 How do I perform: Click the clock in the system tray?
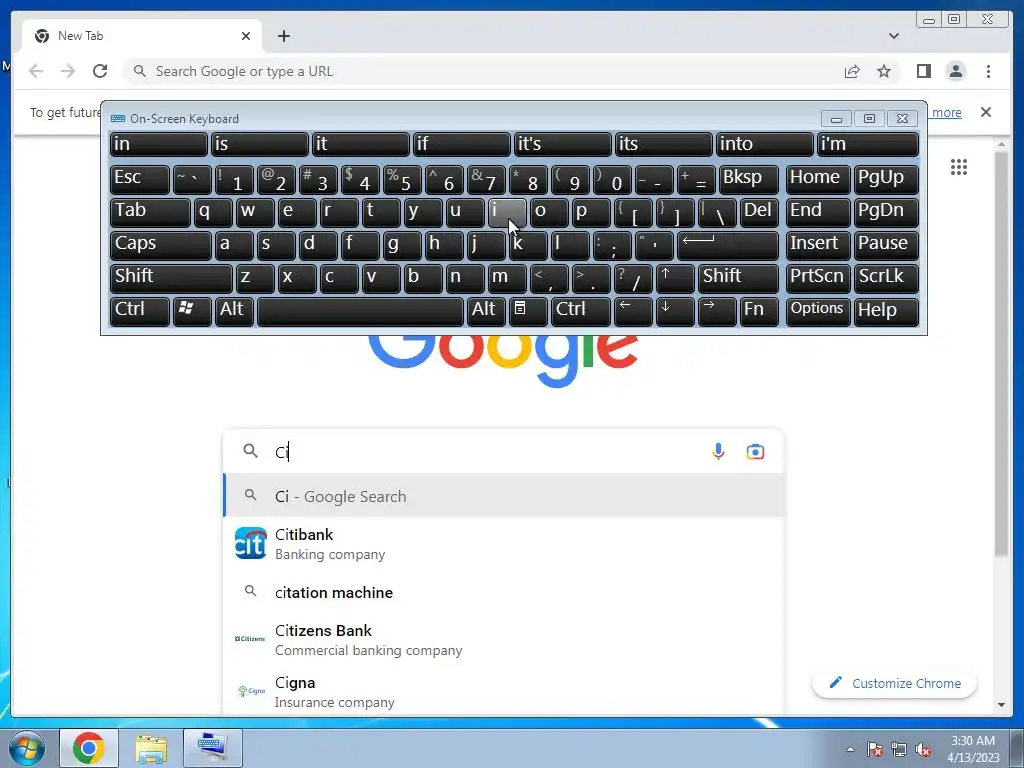(x=973, y=749)
